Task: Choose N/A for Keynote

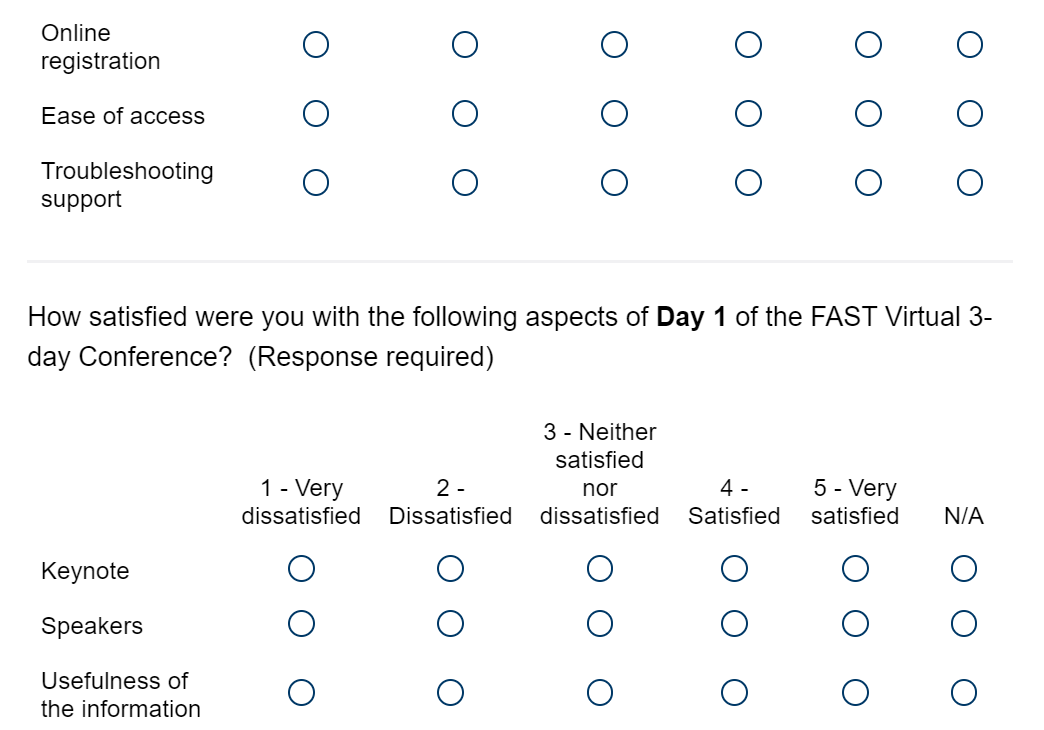Action: 964,569
